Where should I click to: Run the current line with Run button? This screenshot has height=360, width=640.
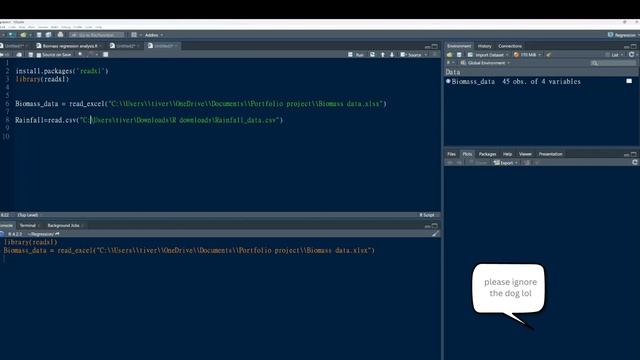click(356, 55)
